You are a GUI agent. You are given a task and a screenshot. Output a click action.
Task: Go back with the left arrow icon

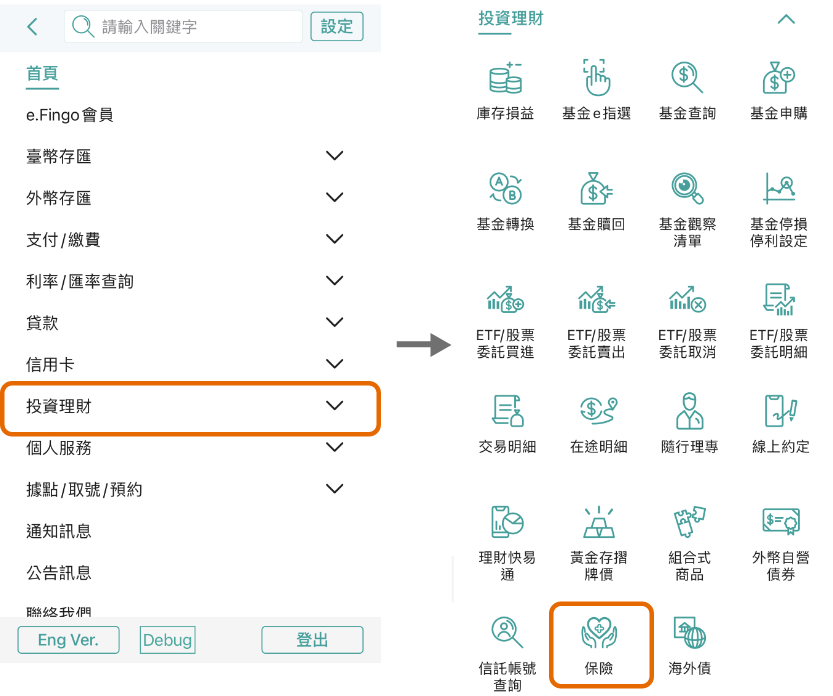point(32,26)
